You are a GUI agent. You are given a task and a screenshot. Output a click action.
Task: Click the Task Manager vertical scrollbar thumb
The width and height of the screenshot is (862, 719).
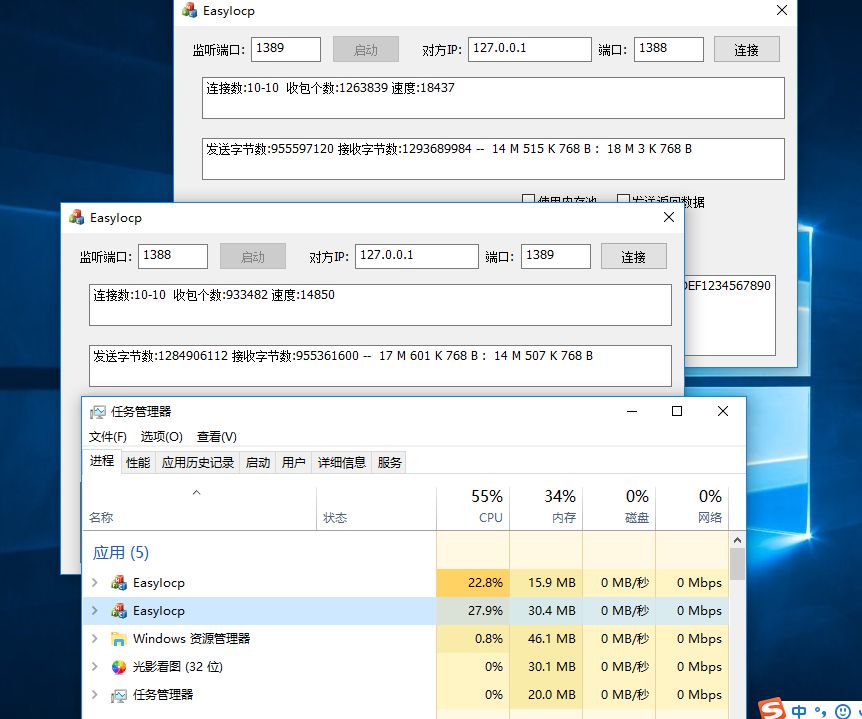point(737,564)
